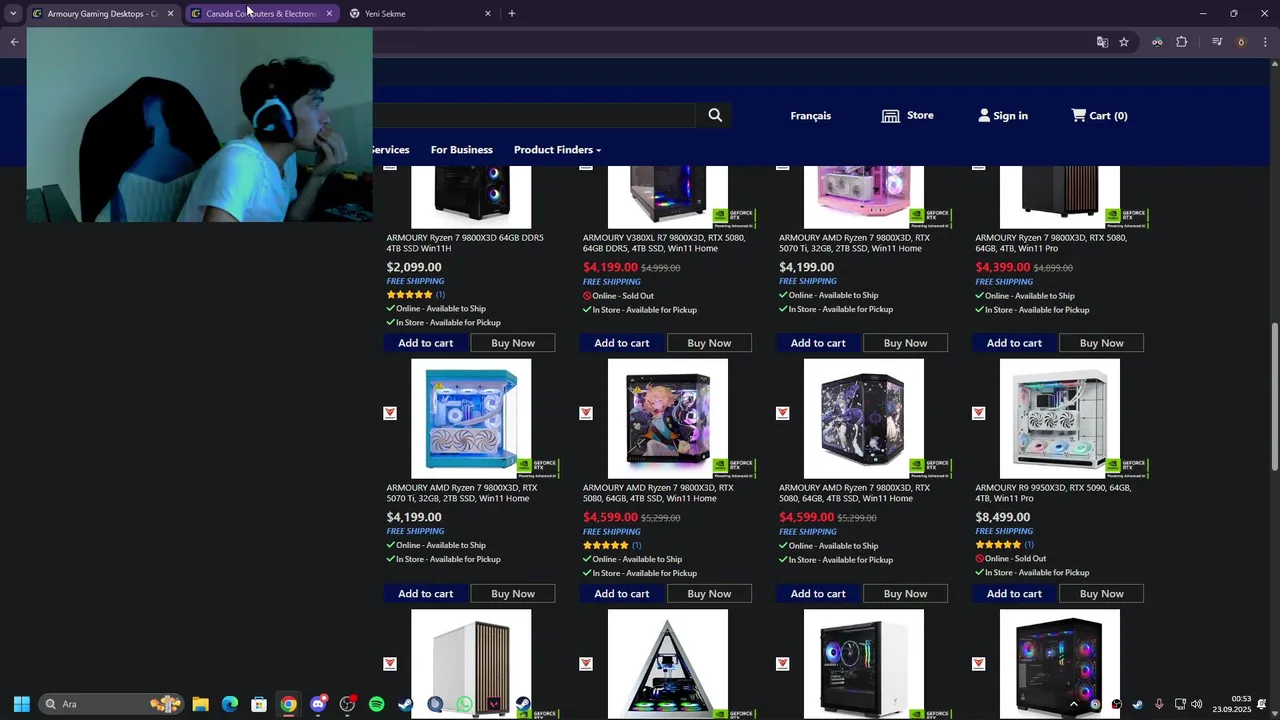
Task: Show hidden system tray icons chevron
Action: pos(1074,704)
